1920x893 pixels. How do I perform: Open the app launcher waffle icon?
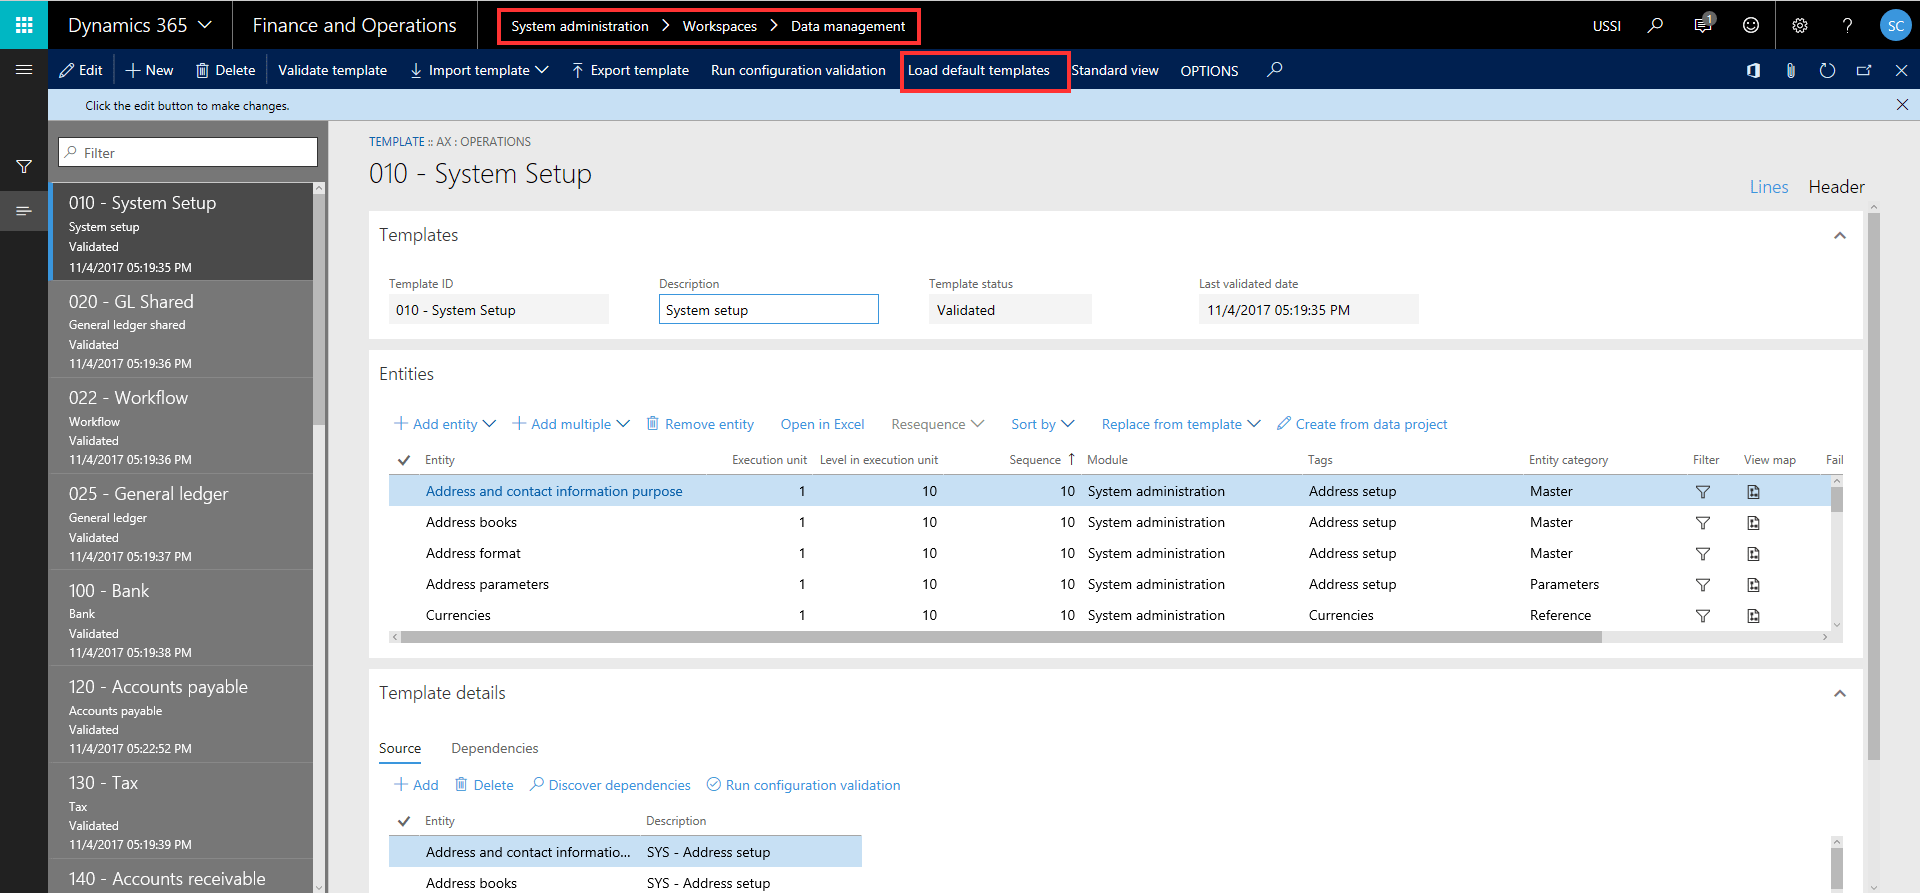pos(24,25)
